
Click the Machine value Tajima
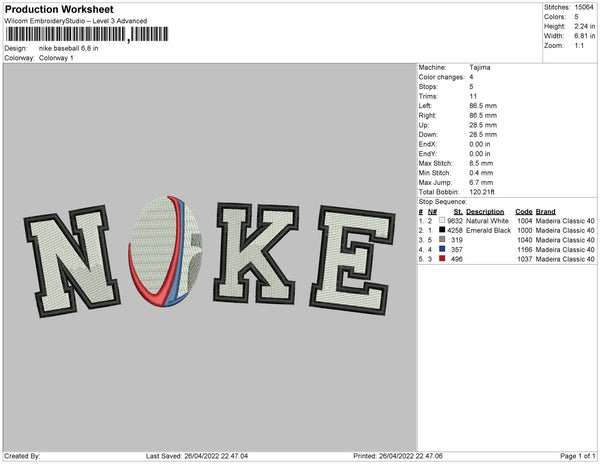(480, 67)
